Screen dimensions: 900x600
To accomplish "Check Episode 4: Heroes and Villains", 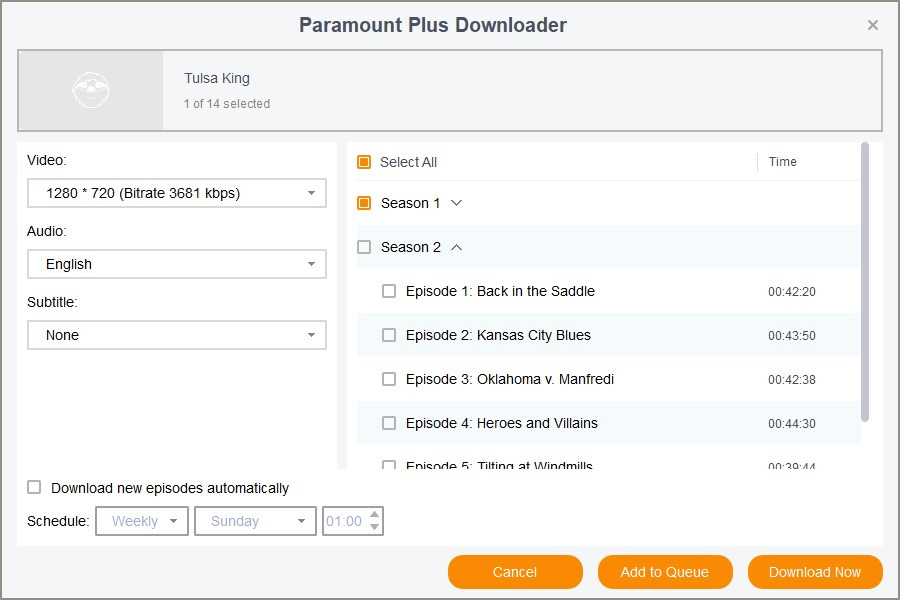I will [389, 423].
